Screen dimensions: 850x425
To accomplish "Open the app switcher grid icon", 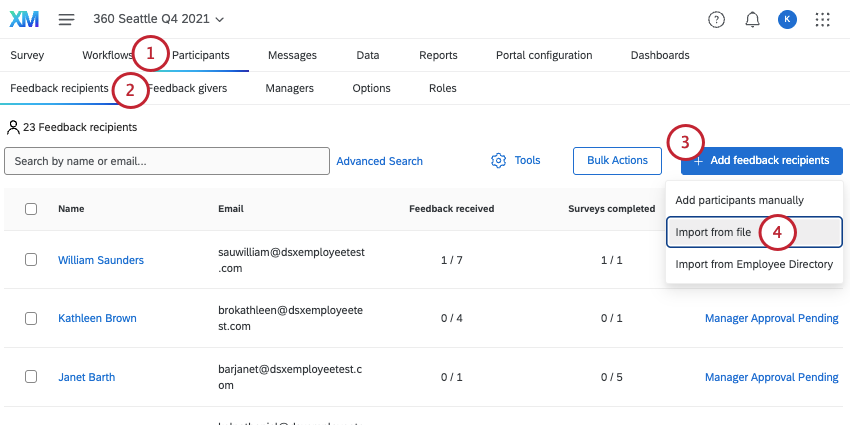I will pos(822,20).
